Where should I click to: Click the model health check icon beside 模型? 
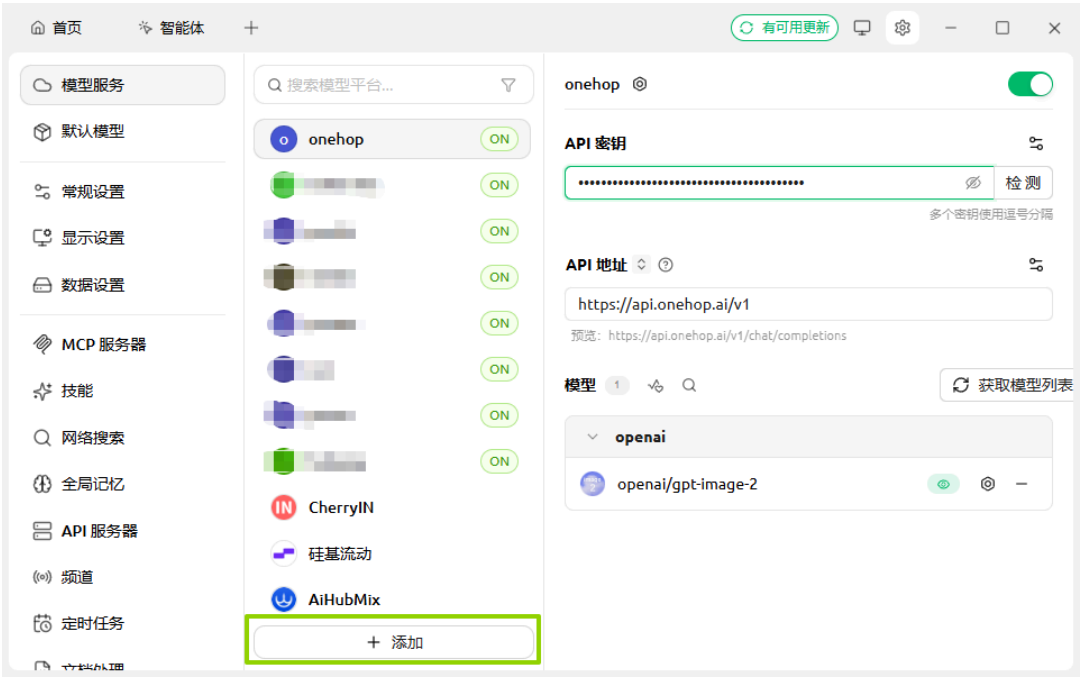pos(658,386)
